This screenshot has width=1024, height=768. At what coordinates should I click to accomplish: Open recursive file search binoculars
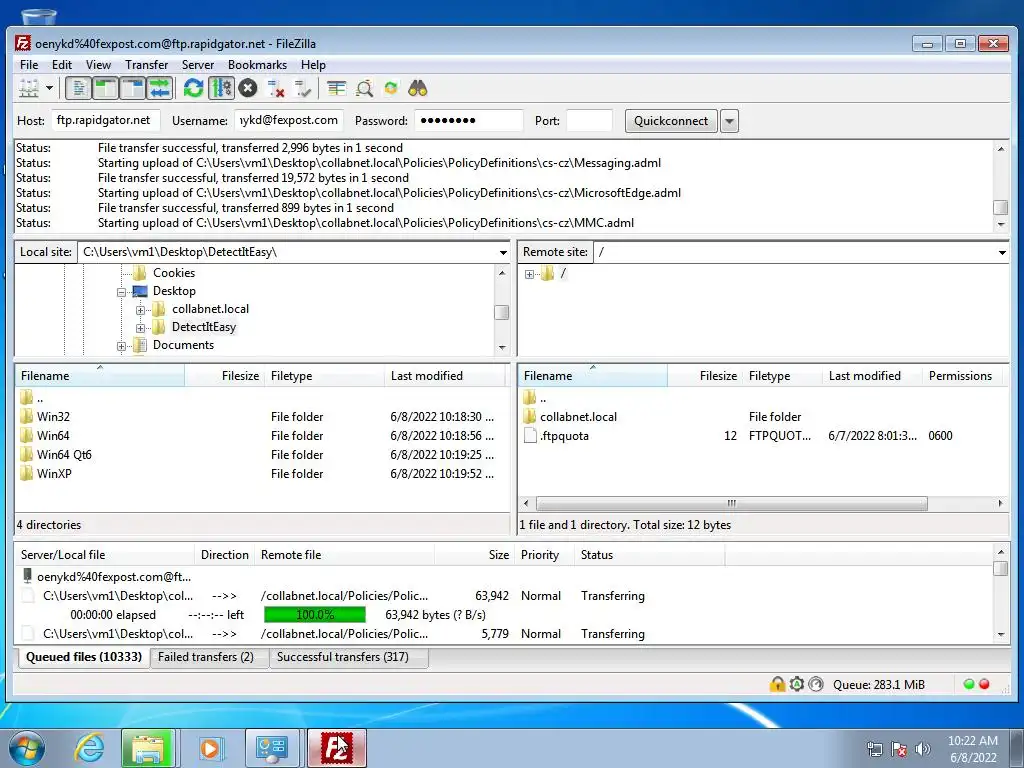[x=418, y=88]
